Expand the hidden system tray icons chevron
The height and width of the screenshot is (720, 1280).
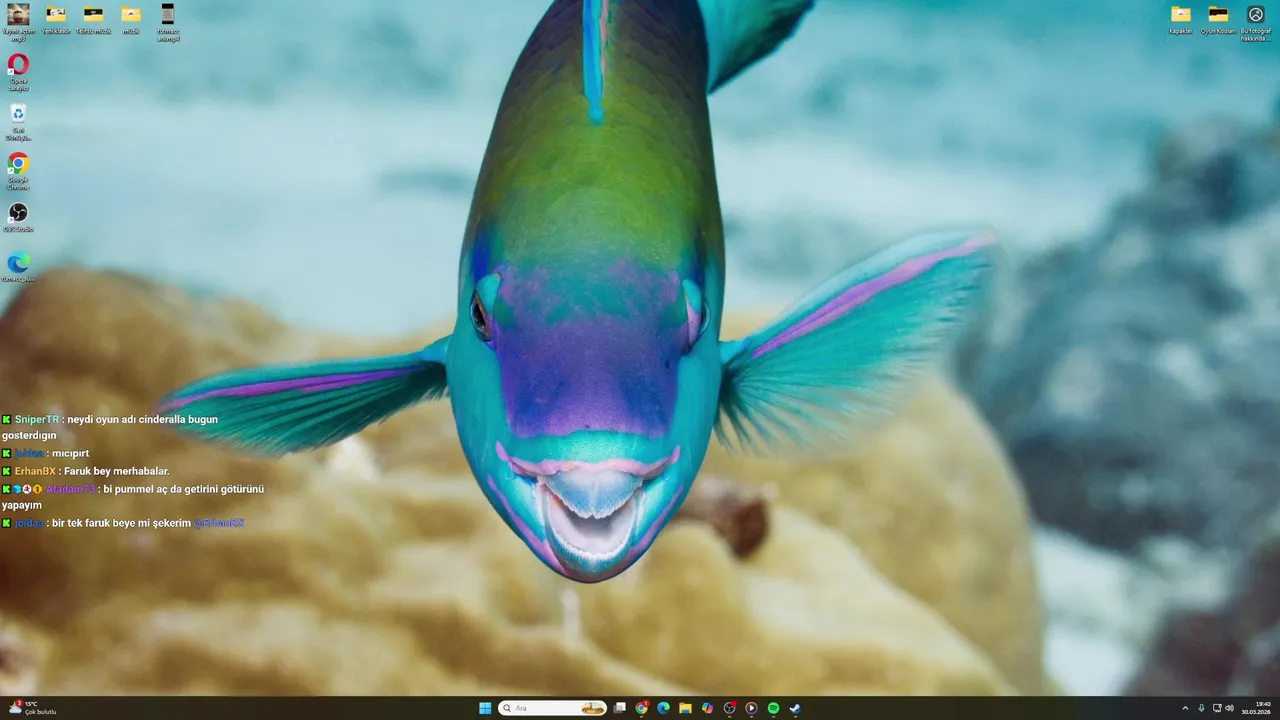[x=1185, y=708]
